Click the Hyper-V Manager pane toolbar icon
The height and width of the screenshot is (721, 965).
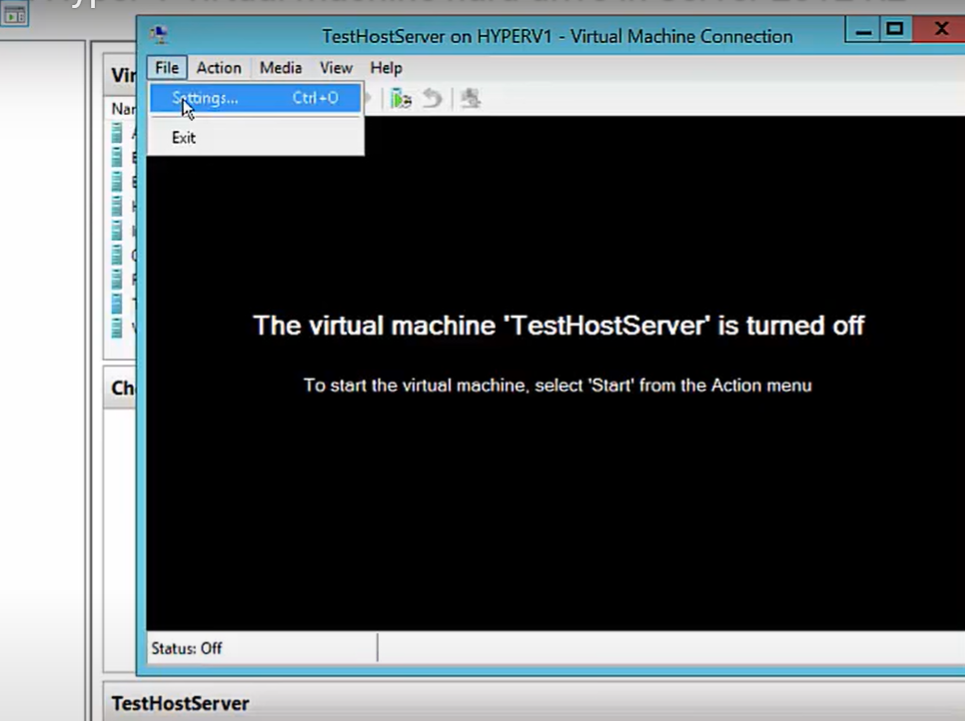pos(15,14)
